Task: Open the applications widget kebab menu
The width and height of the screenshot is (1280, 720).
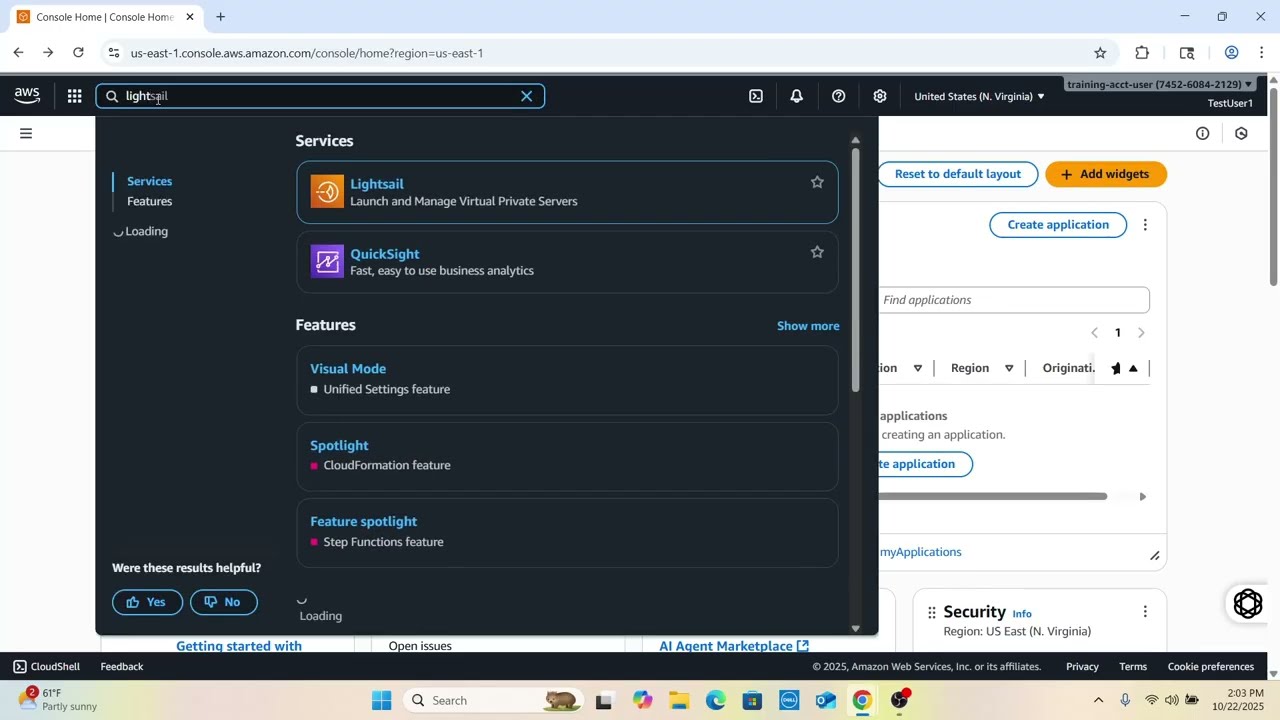Action: (x=1145, y=225)
